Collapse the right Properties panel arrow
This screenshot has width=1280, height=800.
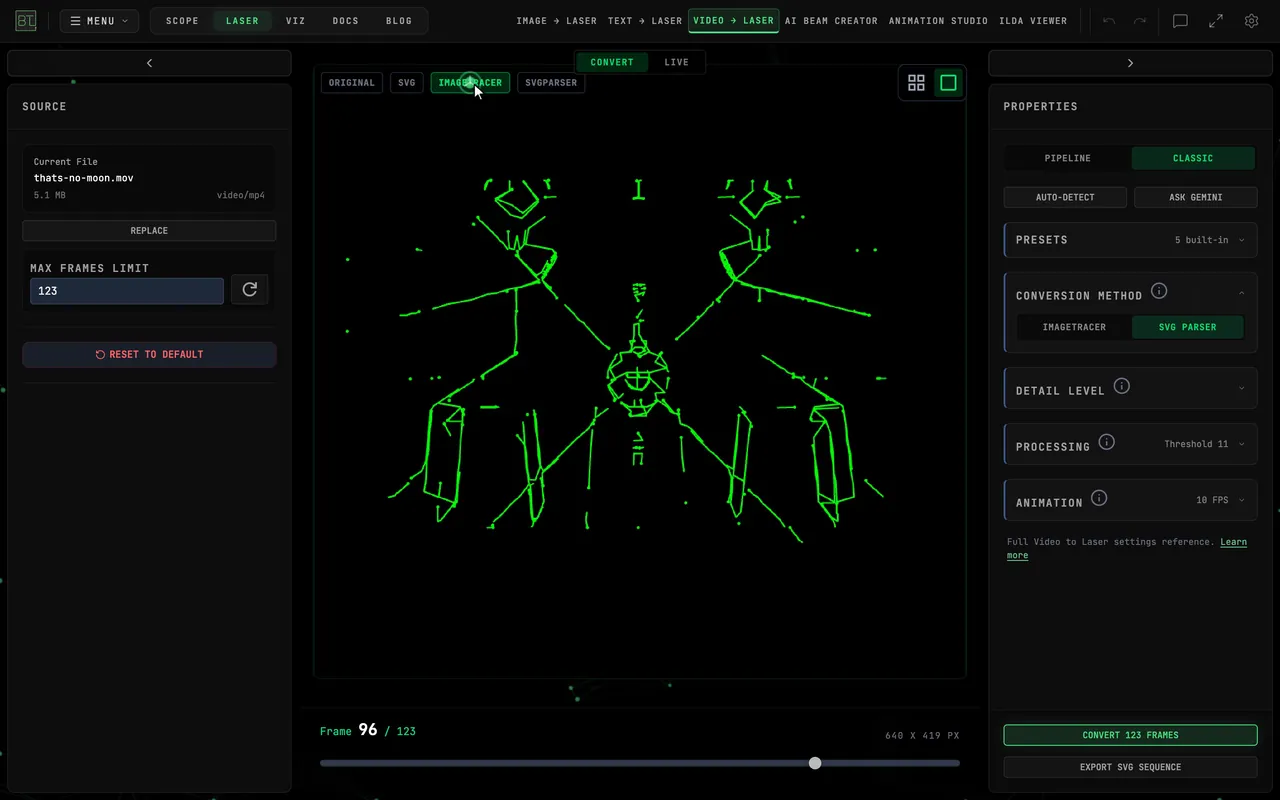pyautogui.click(x=1130, y=63)
